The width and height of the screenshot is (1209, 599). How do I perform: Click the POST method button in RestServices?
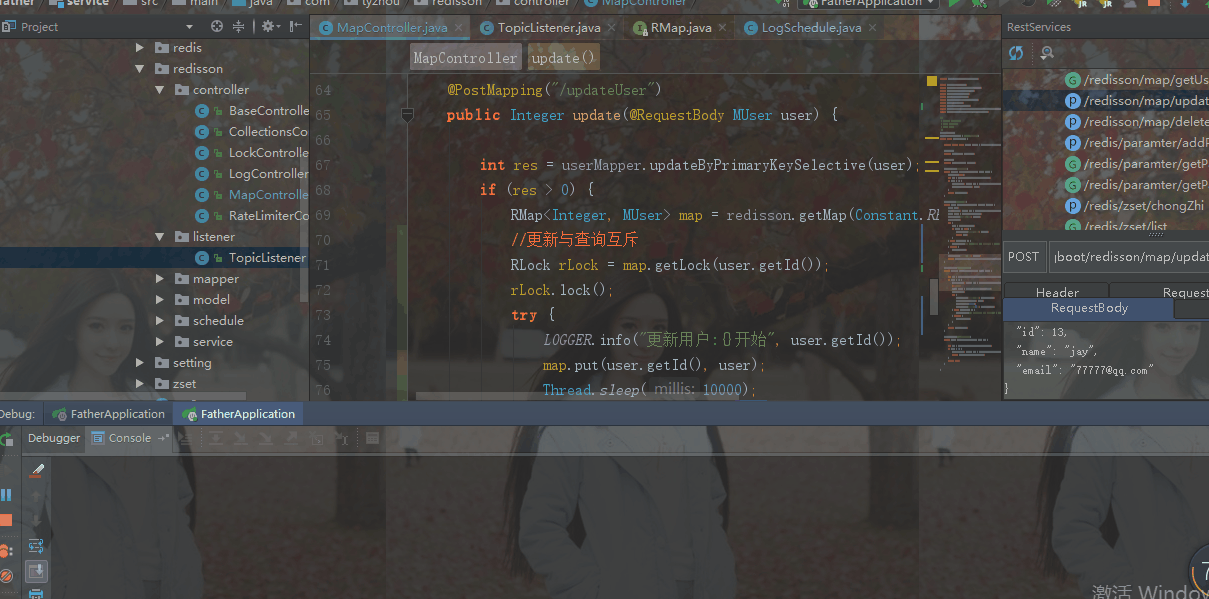pos(1023,257)
